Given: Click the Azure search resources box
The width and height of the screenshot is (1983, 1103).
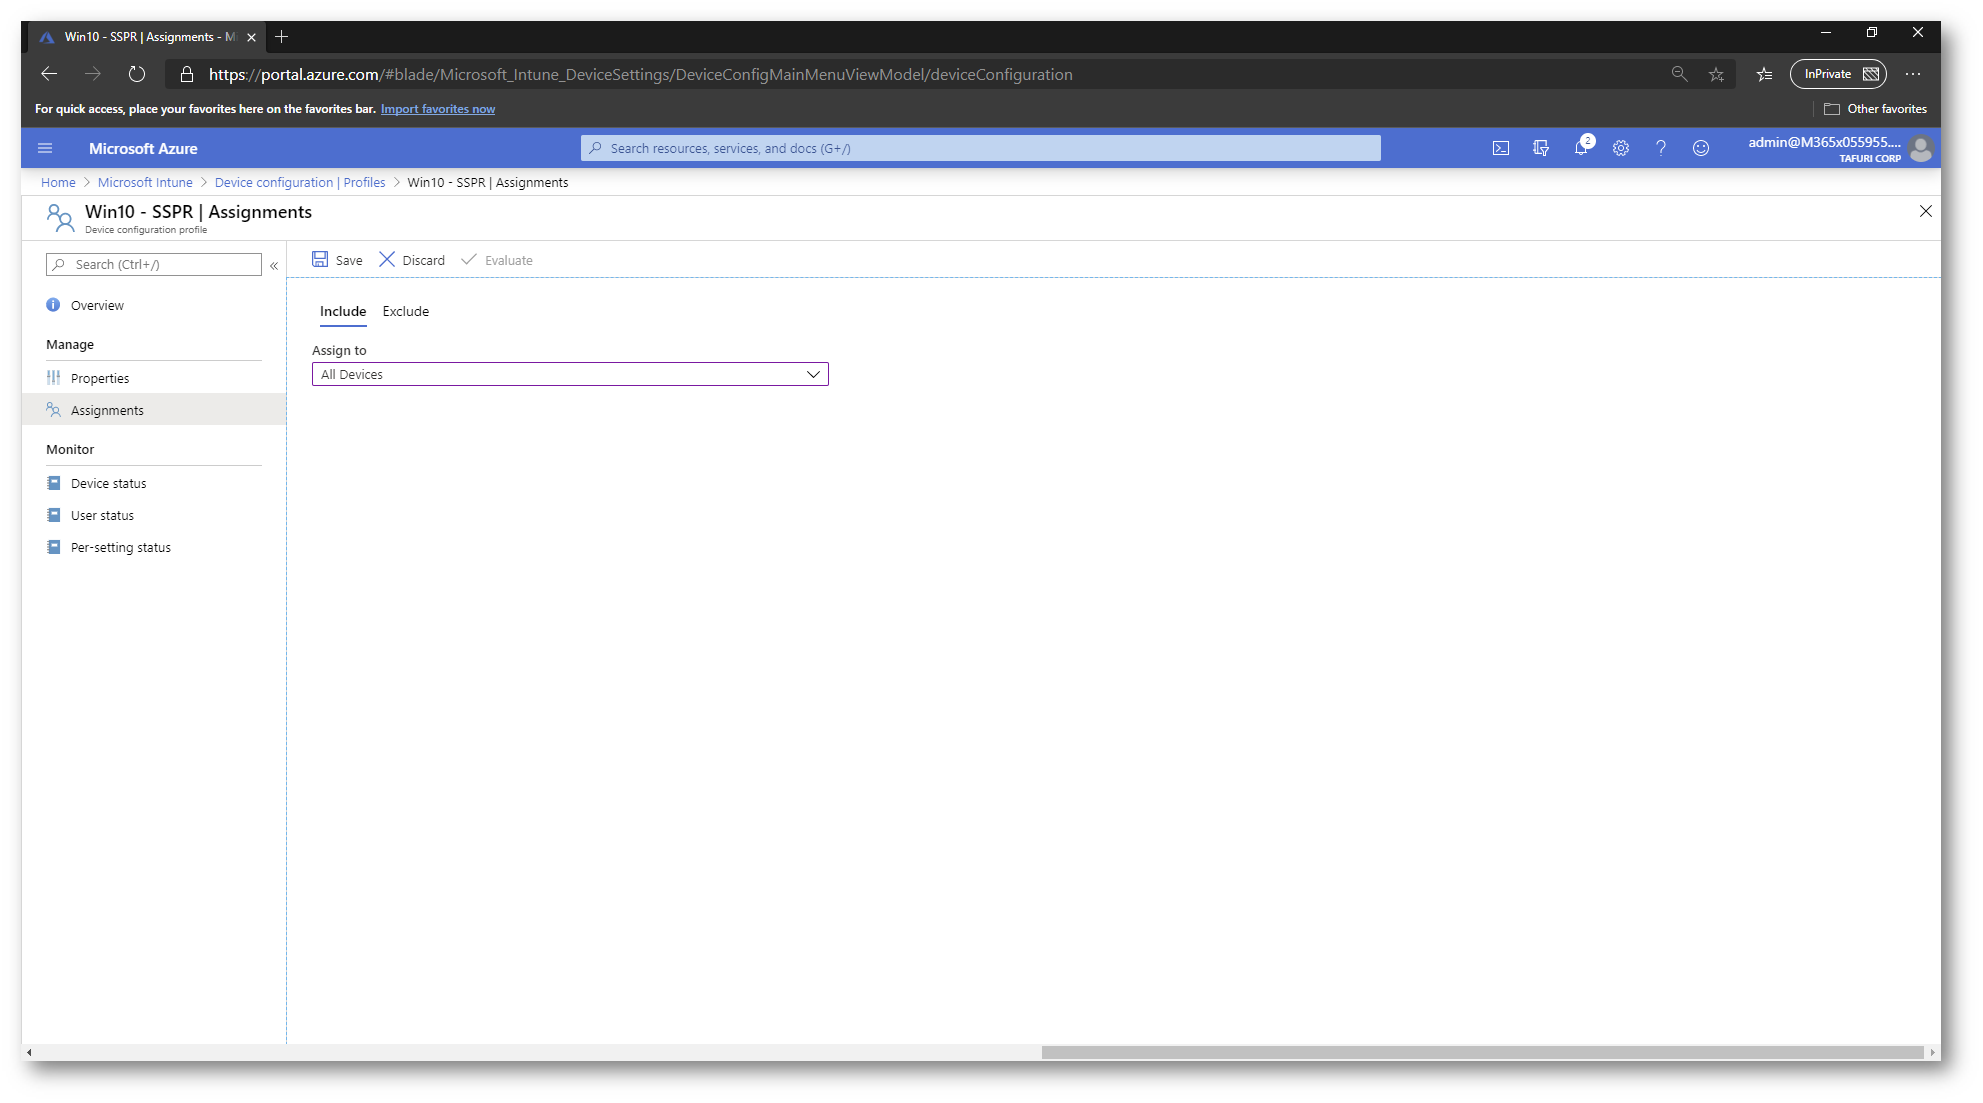Looking at the screenshot, I should pyautogui.click(x=980, y=148).
